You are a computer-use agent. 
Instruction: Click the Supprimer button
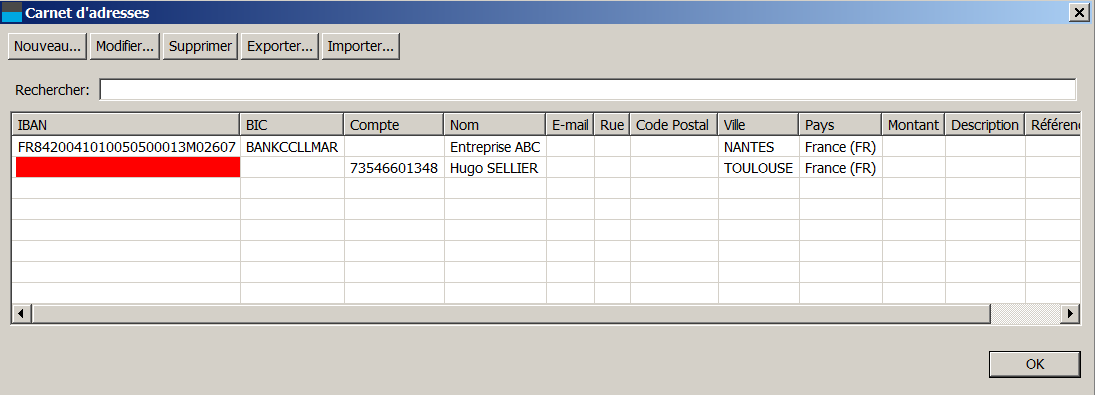[200, 47]
